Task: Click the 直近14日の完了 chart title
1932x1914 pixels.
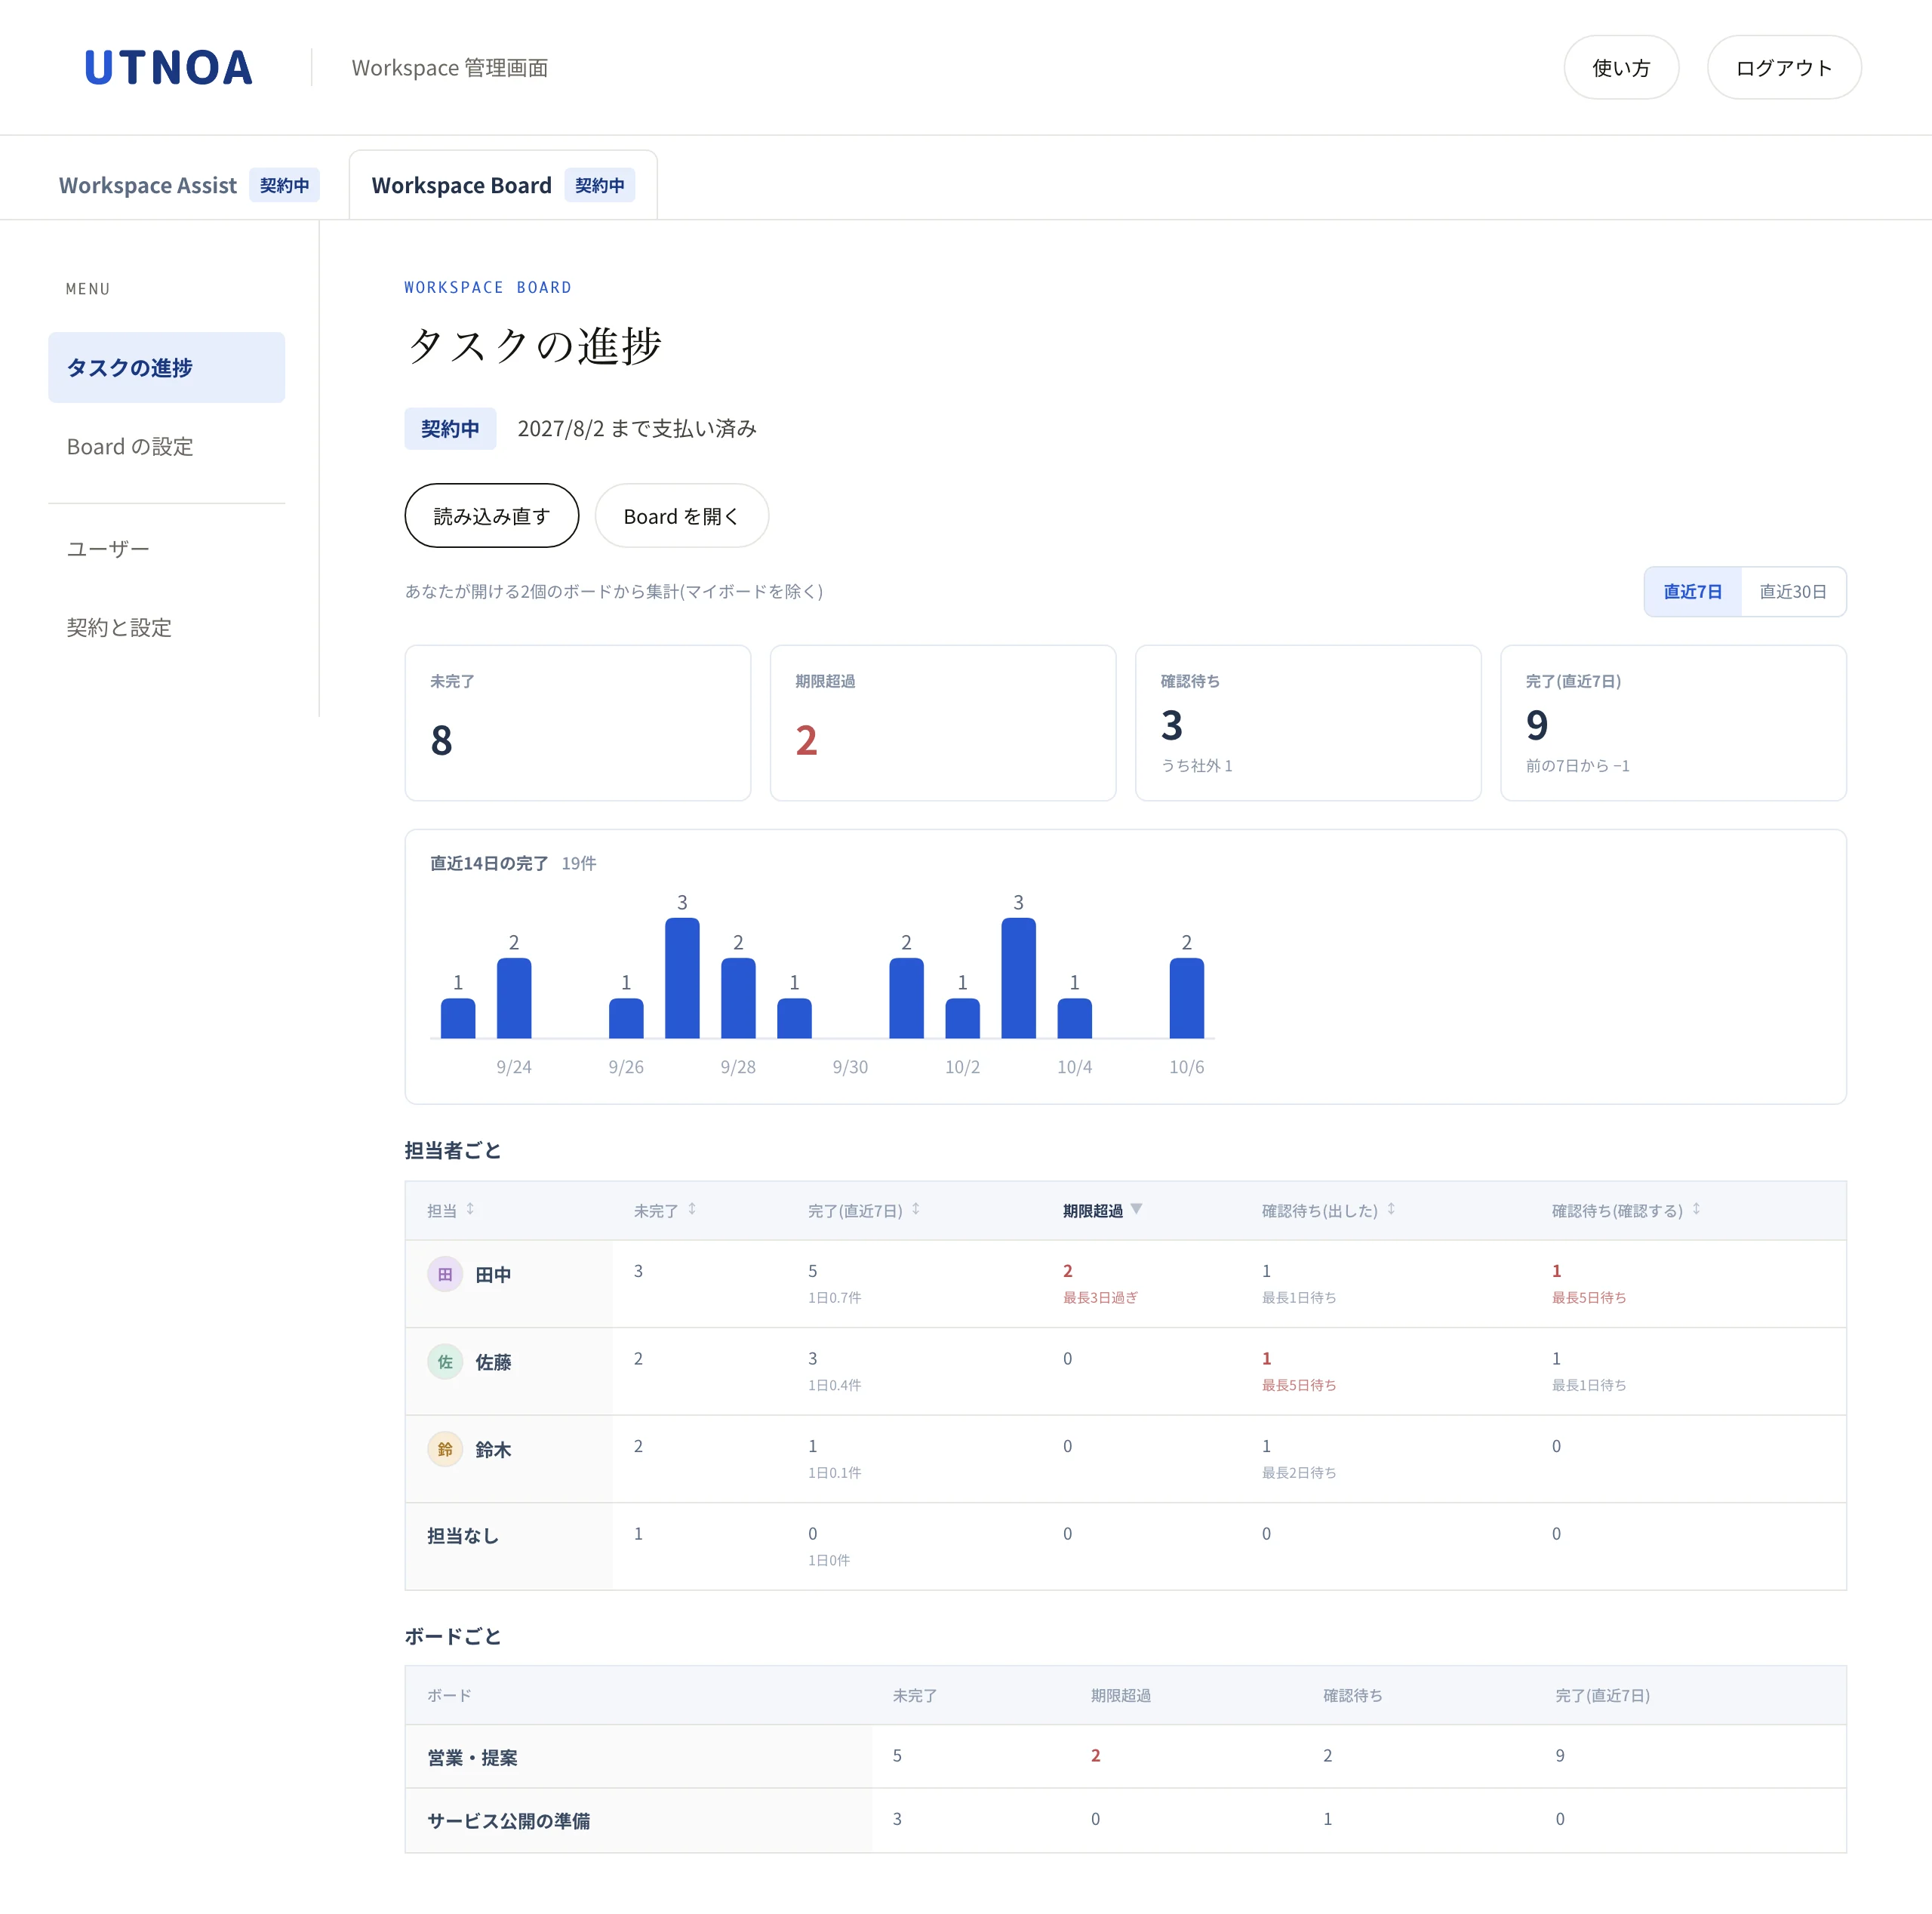Action: pos(489,863)
